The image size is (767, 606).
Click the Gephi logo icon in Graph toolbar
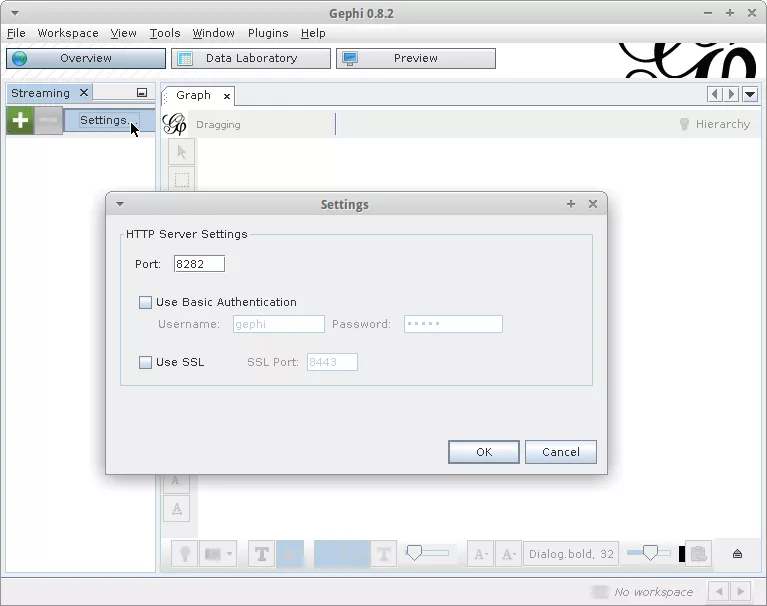[175, 124]
